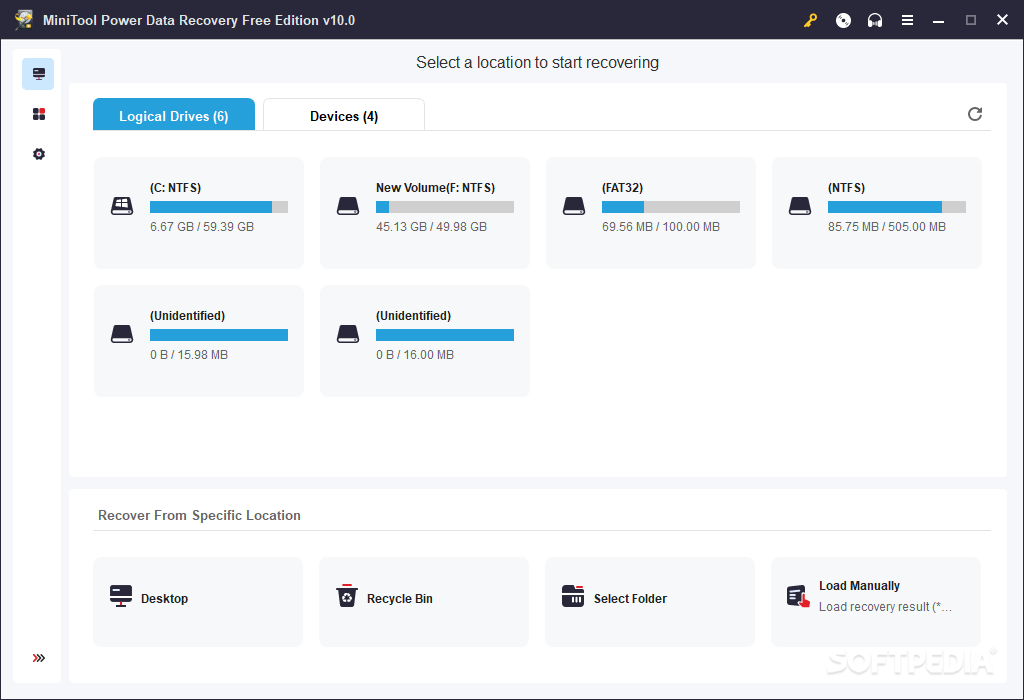
Task: Select the C: NTFS drive
Action: click(x=199, y=213)
